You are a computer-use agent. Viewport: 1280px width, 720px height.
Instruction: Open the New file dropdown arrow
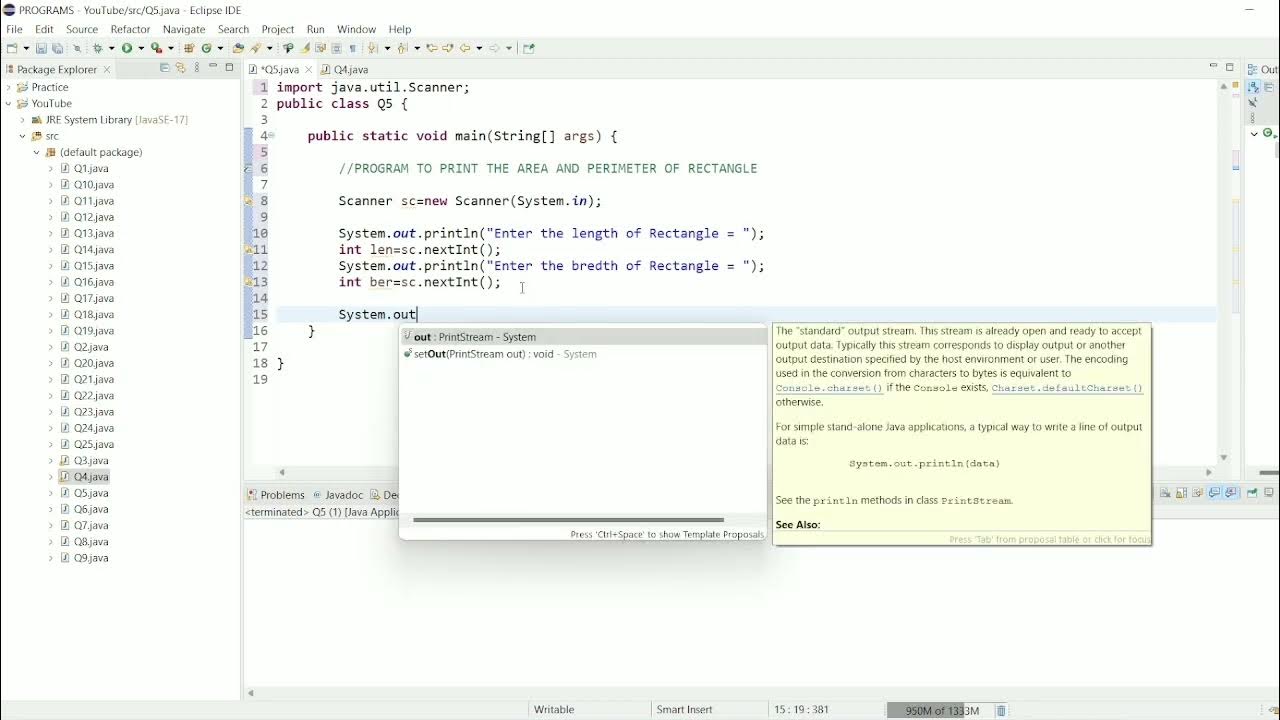point(26,48)
